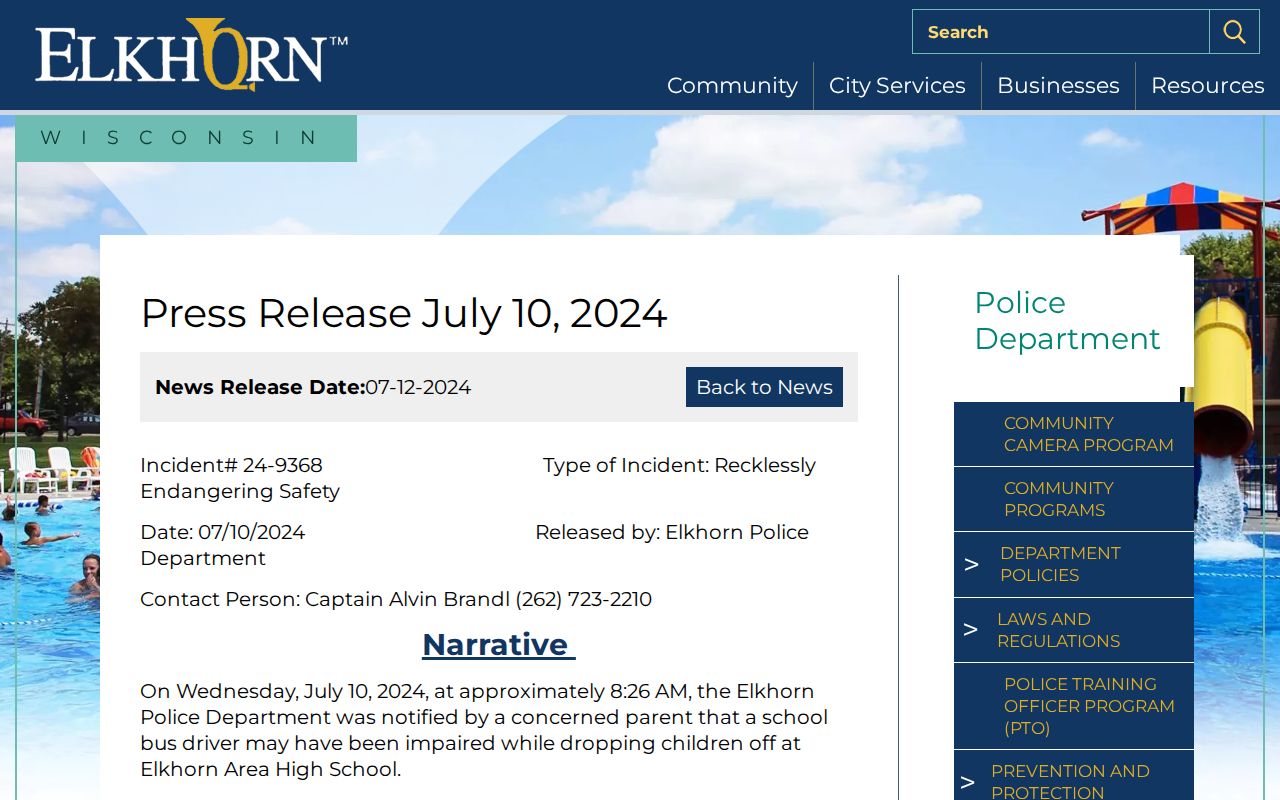Image resolution: width=1280 pixels, height=800 pixels.
Task: Focus the Search input field
Action: [x=1061, y=32]
